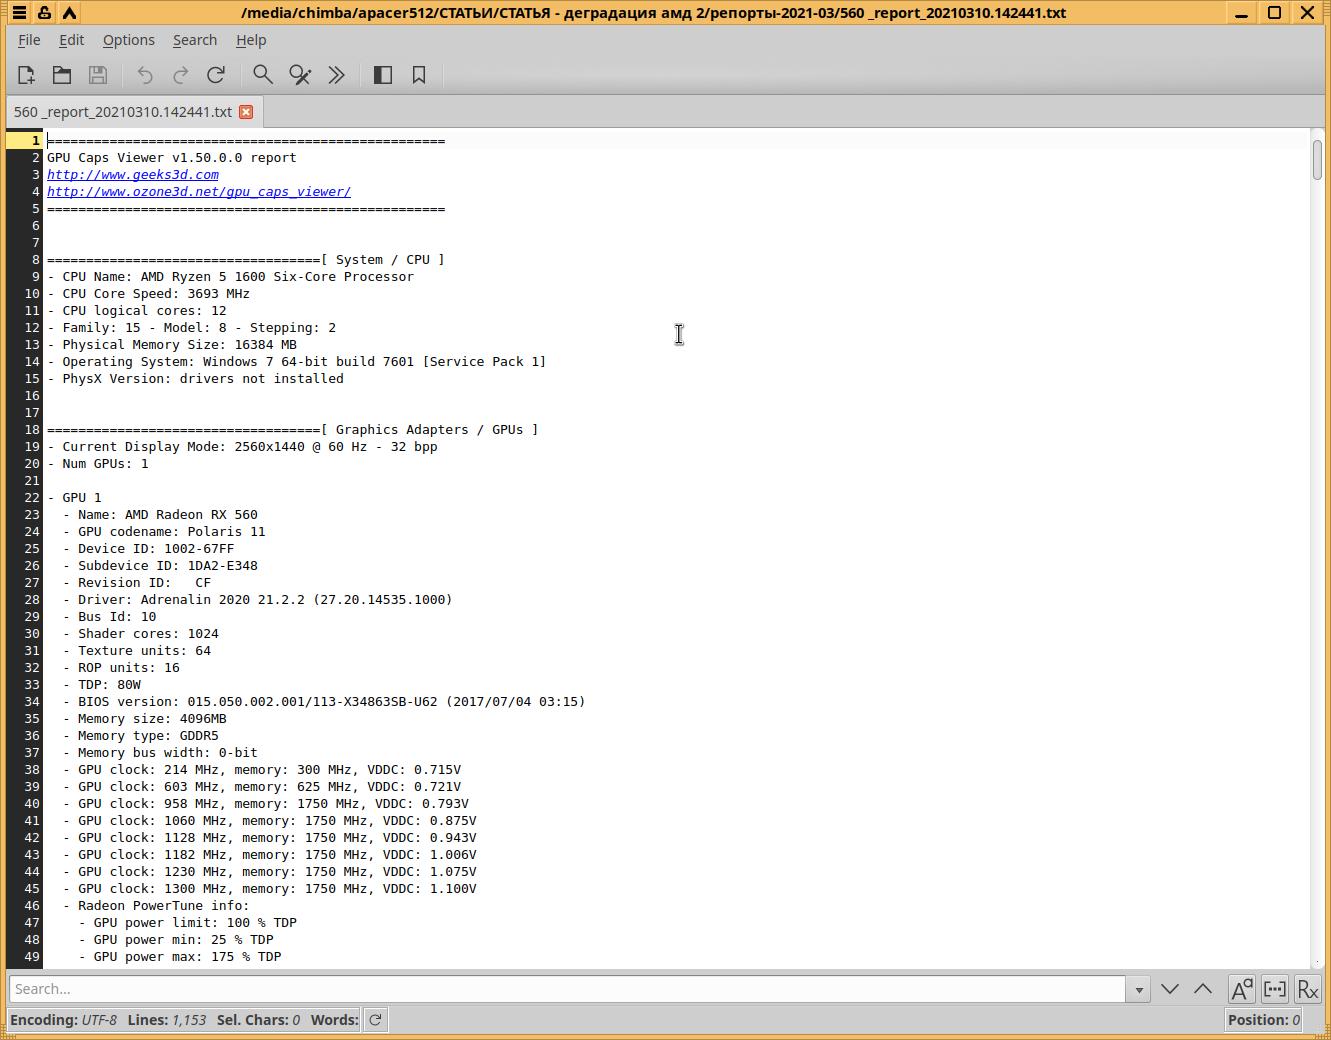This screenshot has height=1040, width=1331.
Task: Expand the search history dropdown
Action: pos(1138,989)
